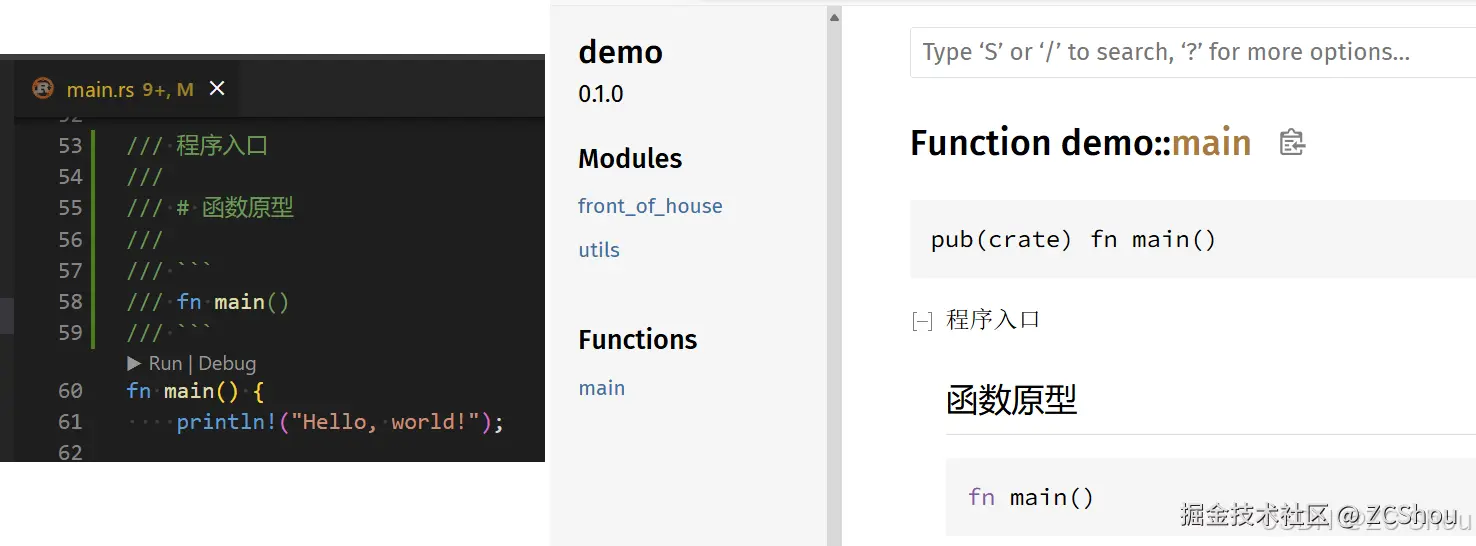Viewport: 1476px width, 546px height.
Task: Copy item path icon next to demo::main
Action: click(x=1292, y=143)
